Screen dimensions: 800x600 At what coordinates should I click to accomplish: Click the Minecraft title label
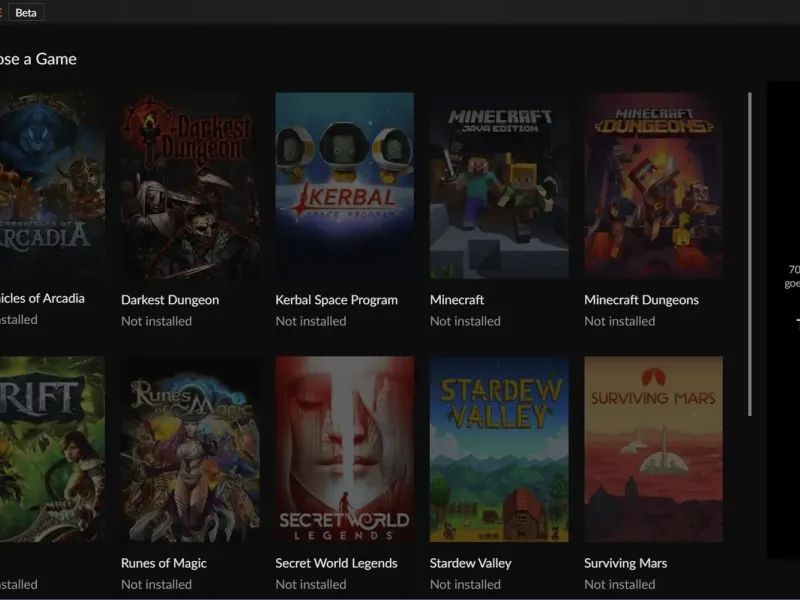(457, 300)
